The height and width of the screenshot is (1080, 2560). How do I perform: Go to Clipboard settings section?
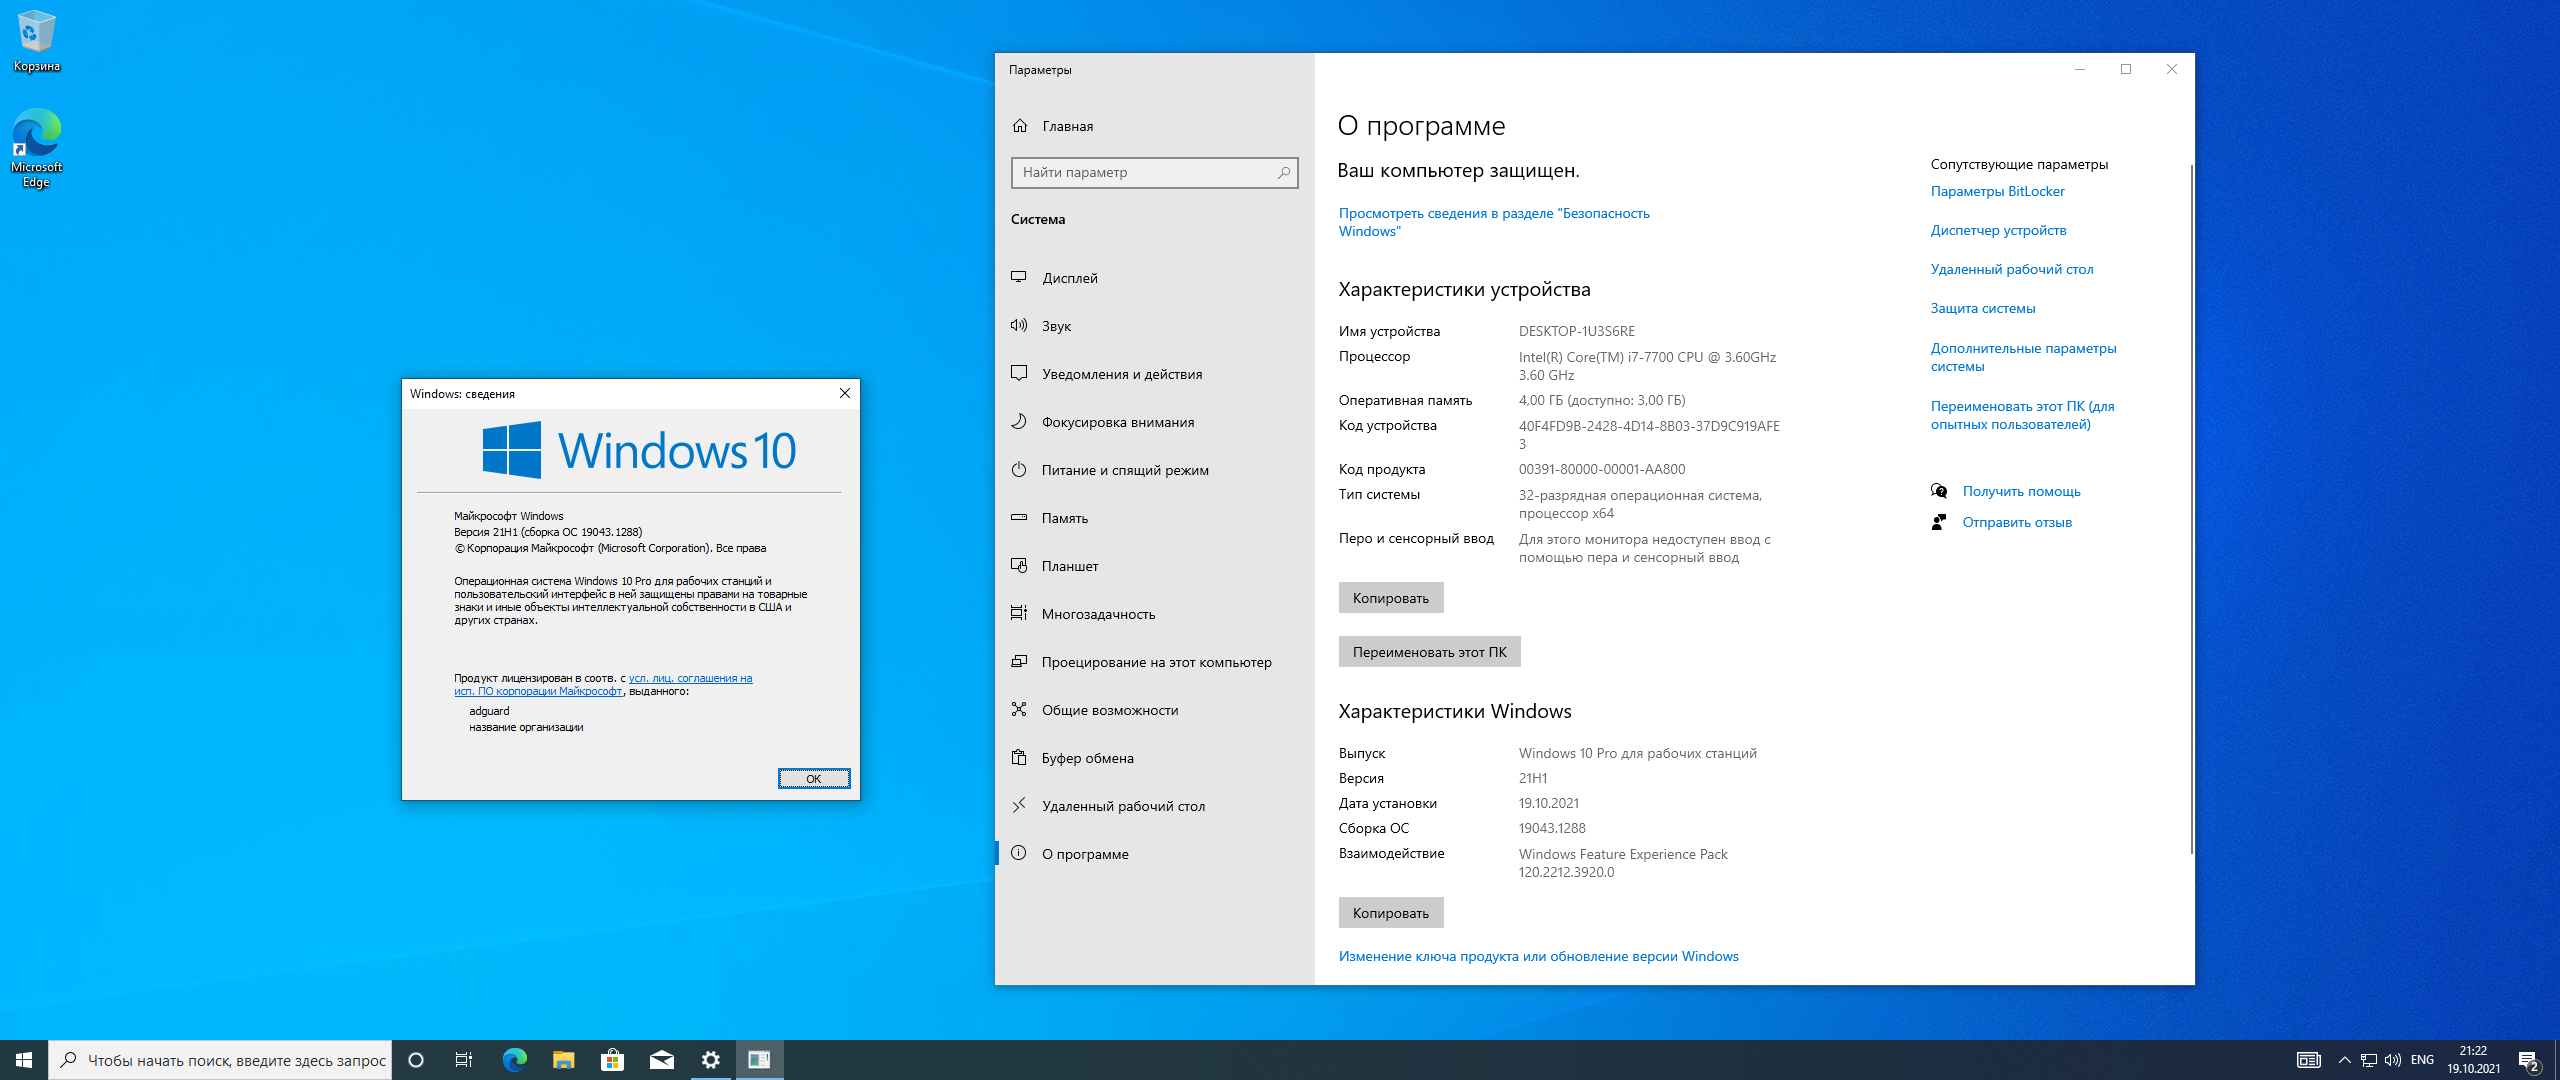click(1087, 758)
